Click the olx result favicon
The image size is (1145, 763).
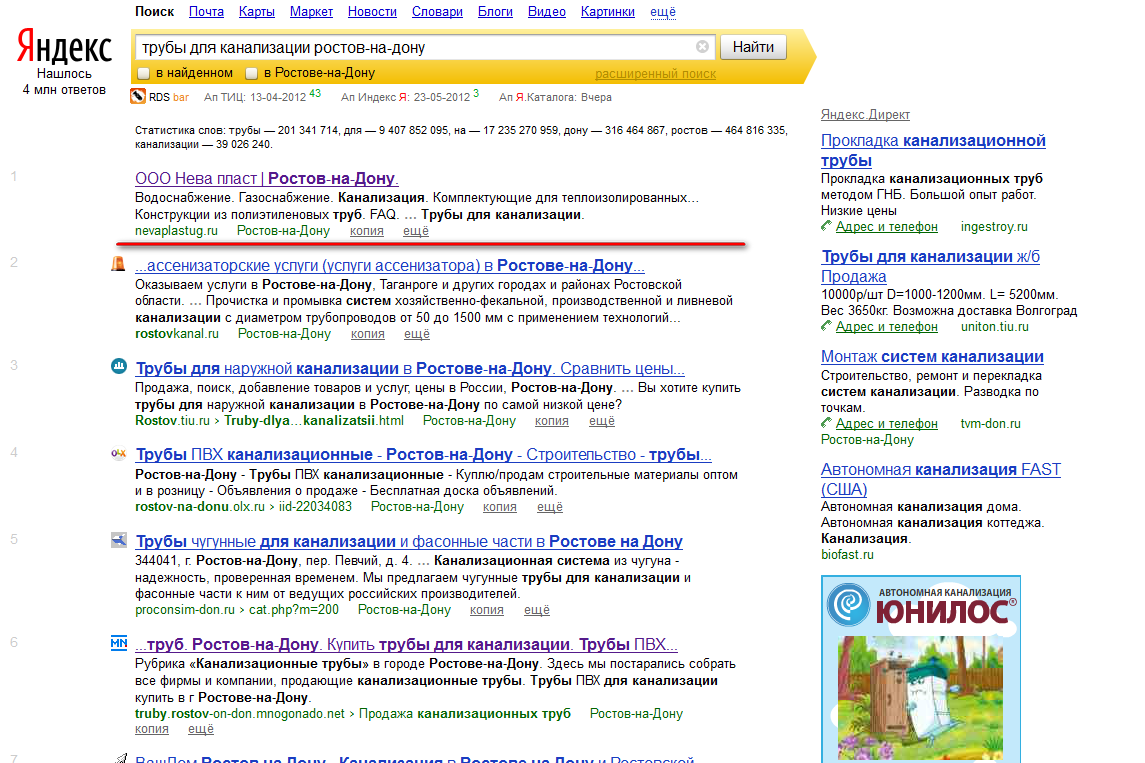tap(118, 453)
